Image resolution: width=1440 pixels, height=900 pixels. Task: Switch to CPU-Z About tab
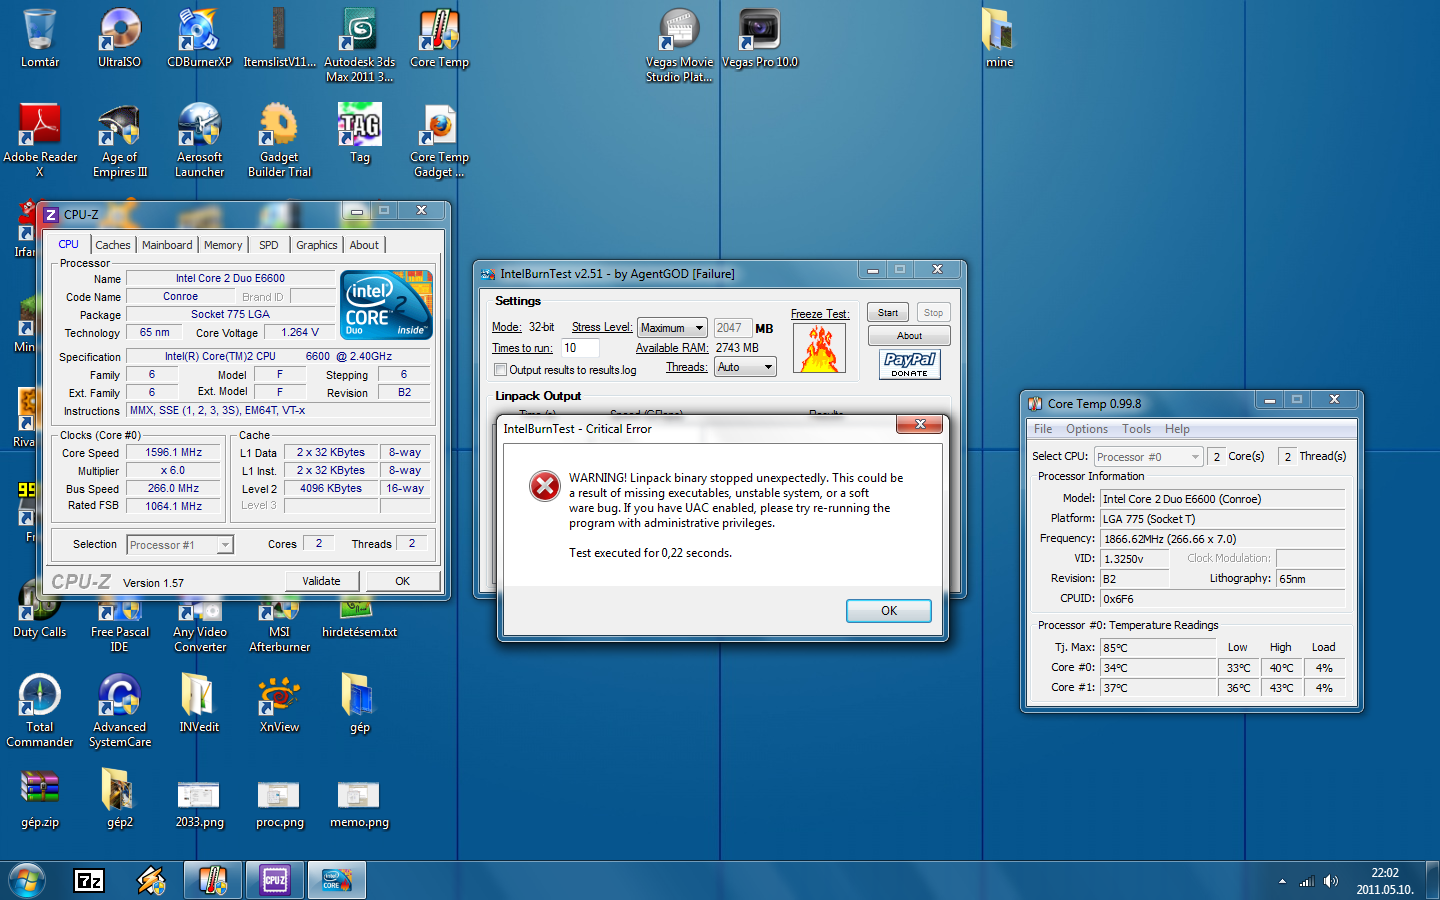tap(364, 245)
